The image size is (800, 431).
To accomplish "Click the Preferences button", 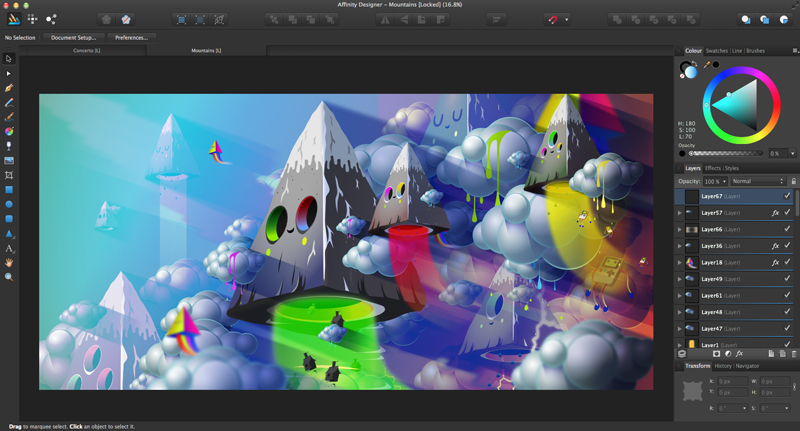I will tap(131, 37).
